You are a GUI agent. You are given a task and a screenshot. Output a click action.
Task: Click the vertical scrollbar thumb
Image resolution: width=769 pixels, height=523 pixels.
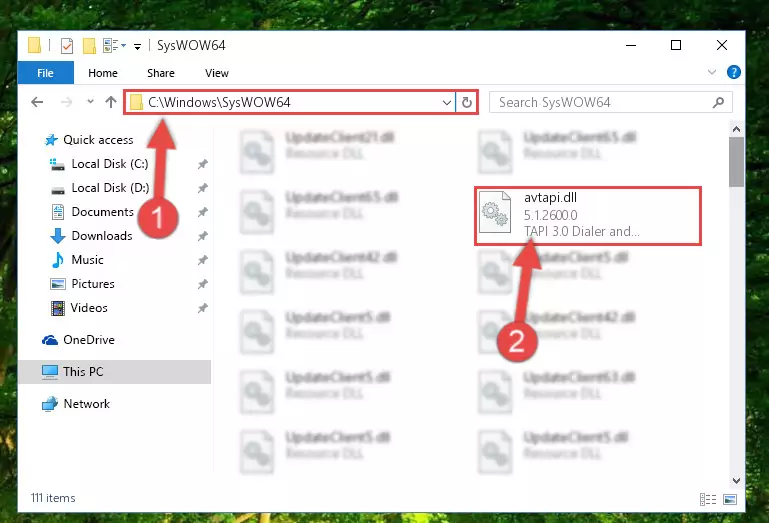coord(736,162)
